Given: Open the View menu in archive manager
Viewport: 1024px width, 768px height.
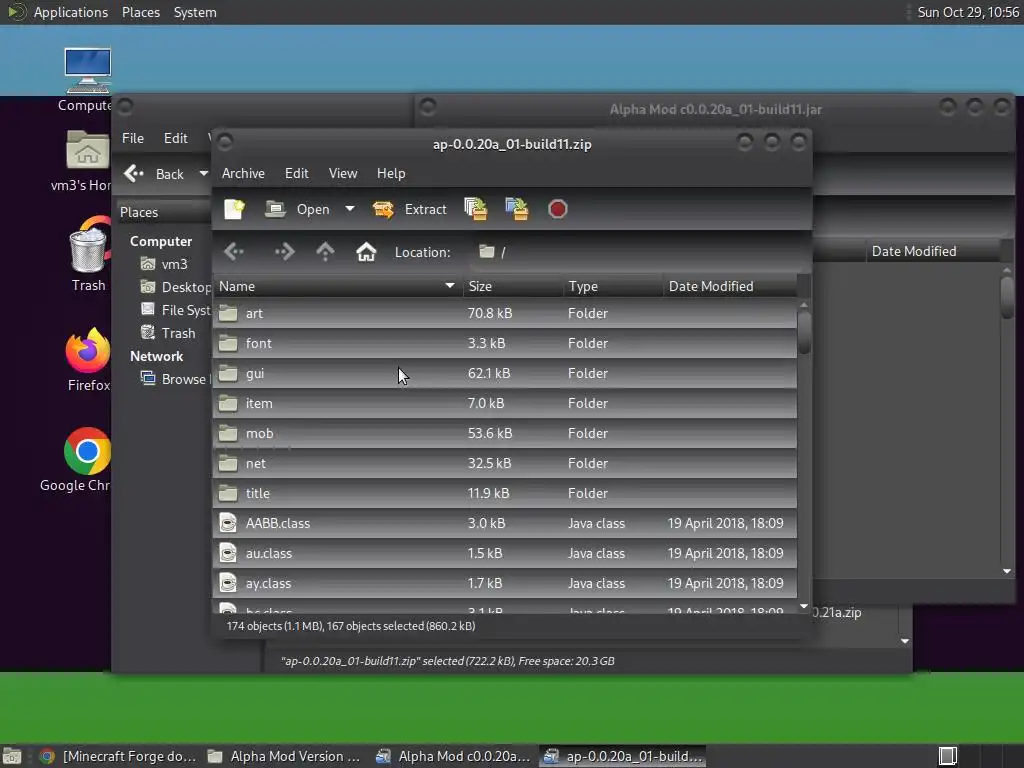Looking at the screenshot, I should 343,173.
